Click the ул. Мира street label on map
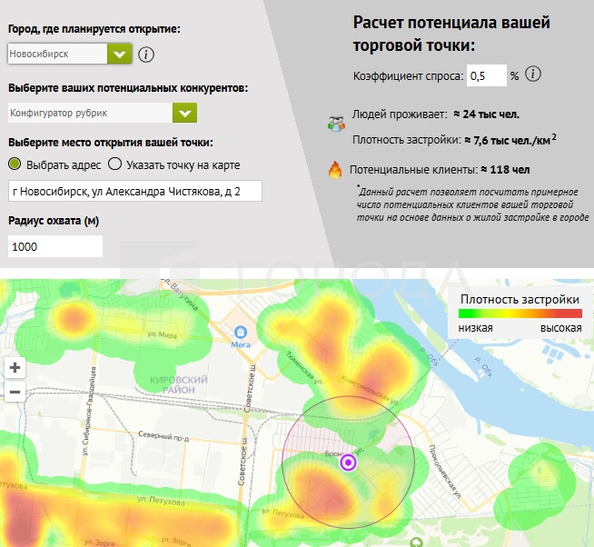594x547 pixels. pos(162,335)
